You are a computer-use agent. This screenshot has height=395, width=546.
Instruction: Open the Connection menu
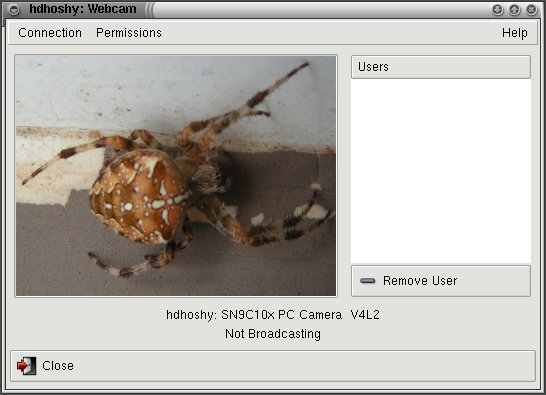point(50,33)
